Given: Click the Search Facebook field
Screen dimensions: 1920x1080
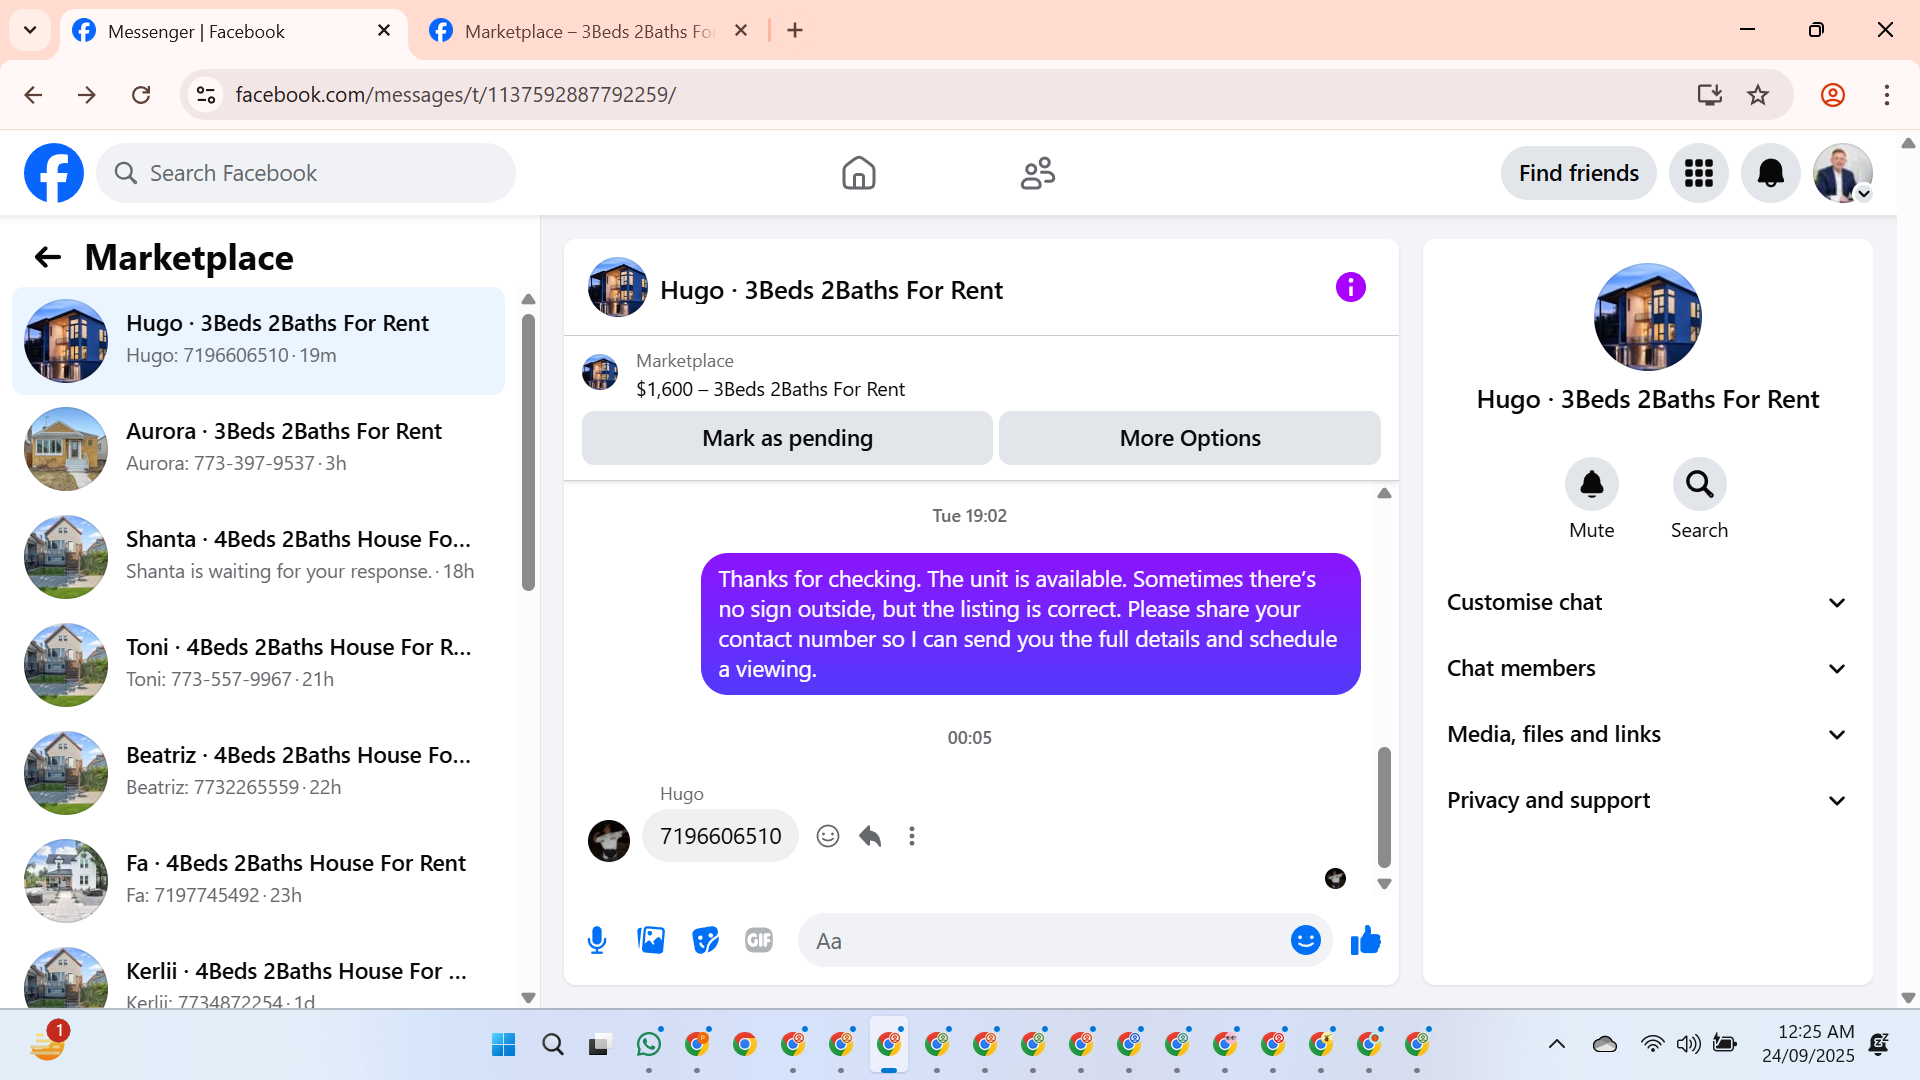Looking at the screenshot, I should [306, 173].
